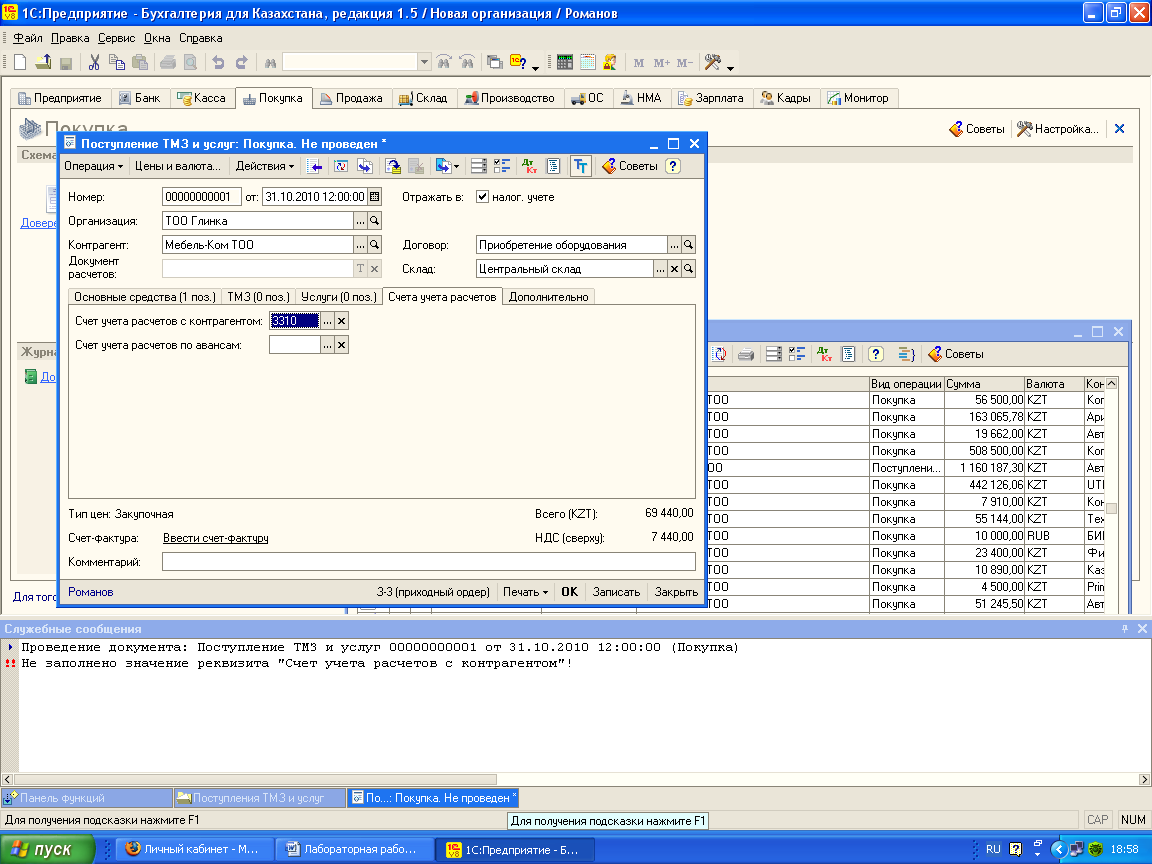Click the Закрыть button
This screenshot has height=864, width=1152.
pos(676,592)
